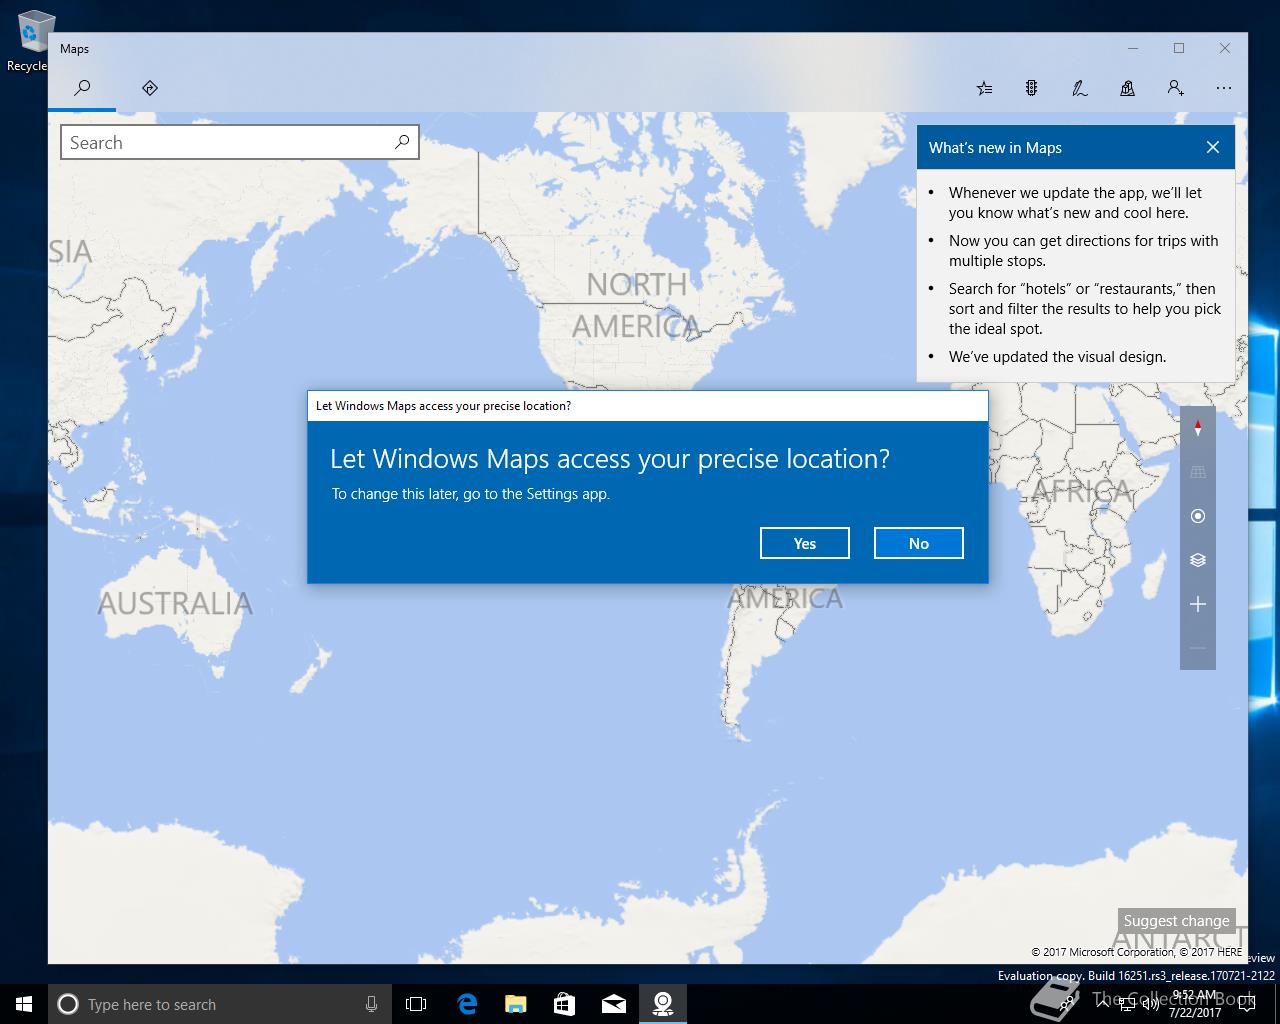The height and width of the screenshot is (1024, 1280).
Task: Zoom in with the plus button
Action: pyautogui.click(x=1198, y=604)
